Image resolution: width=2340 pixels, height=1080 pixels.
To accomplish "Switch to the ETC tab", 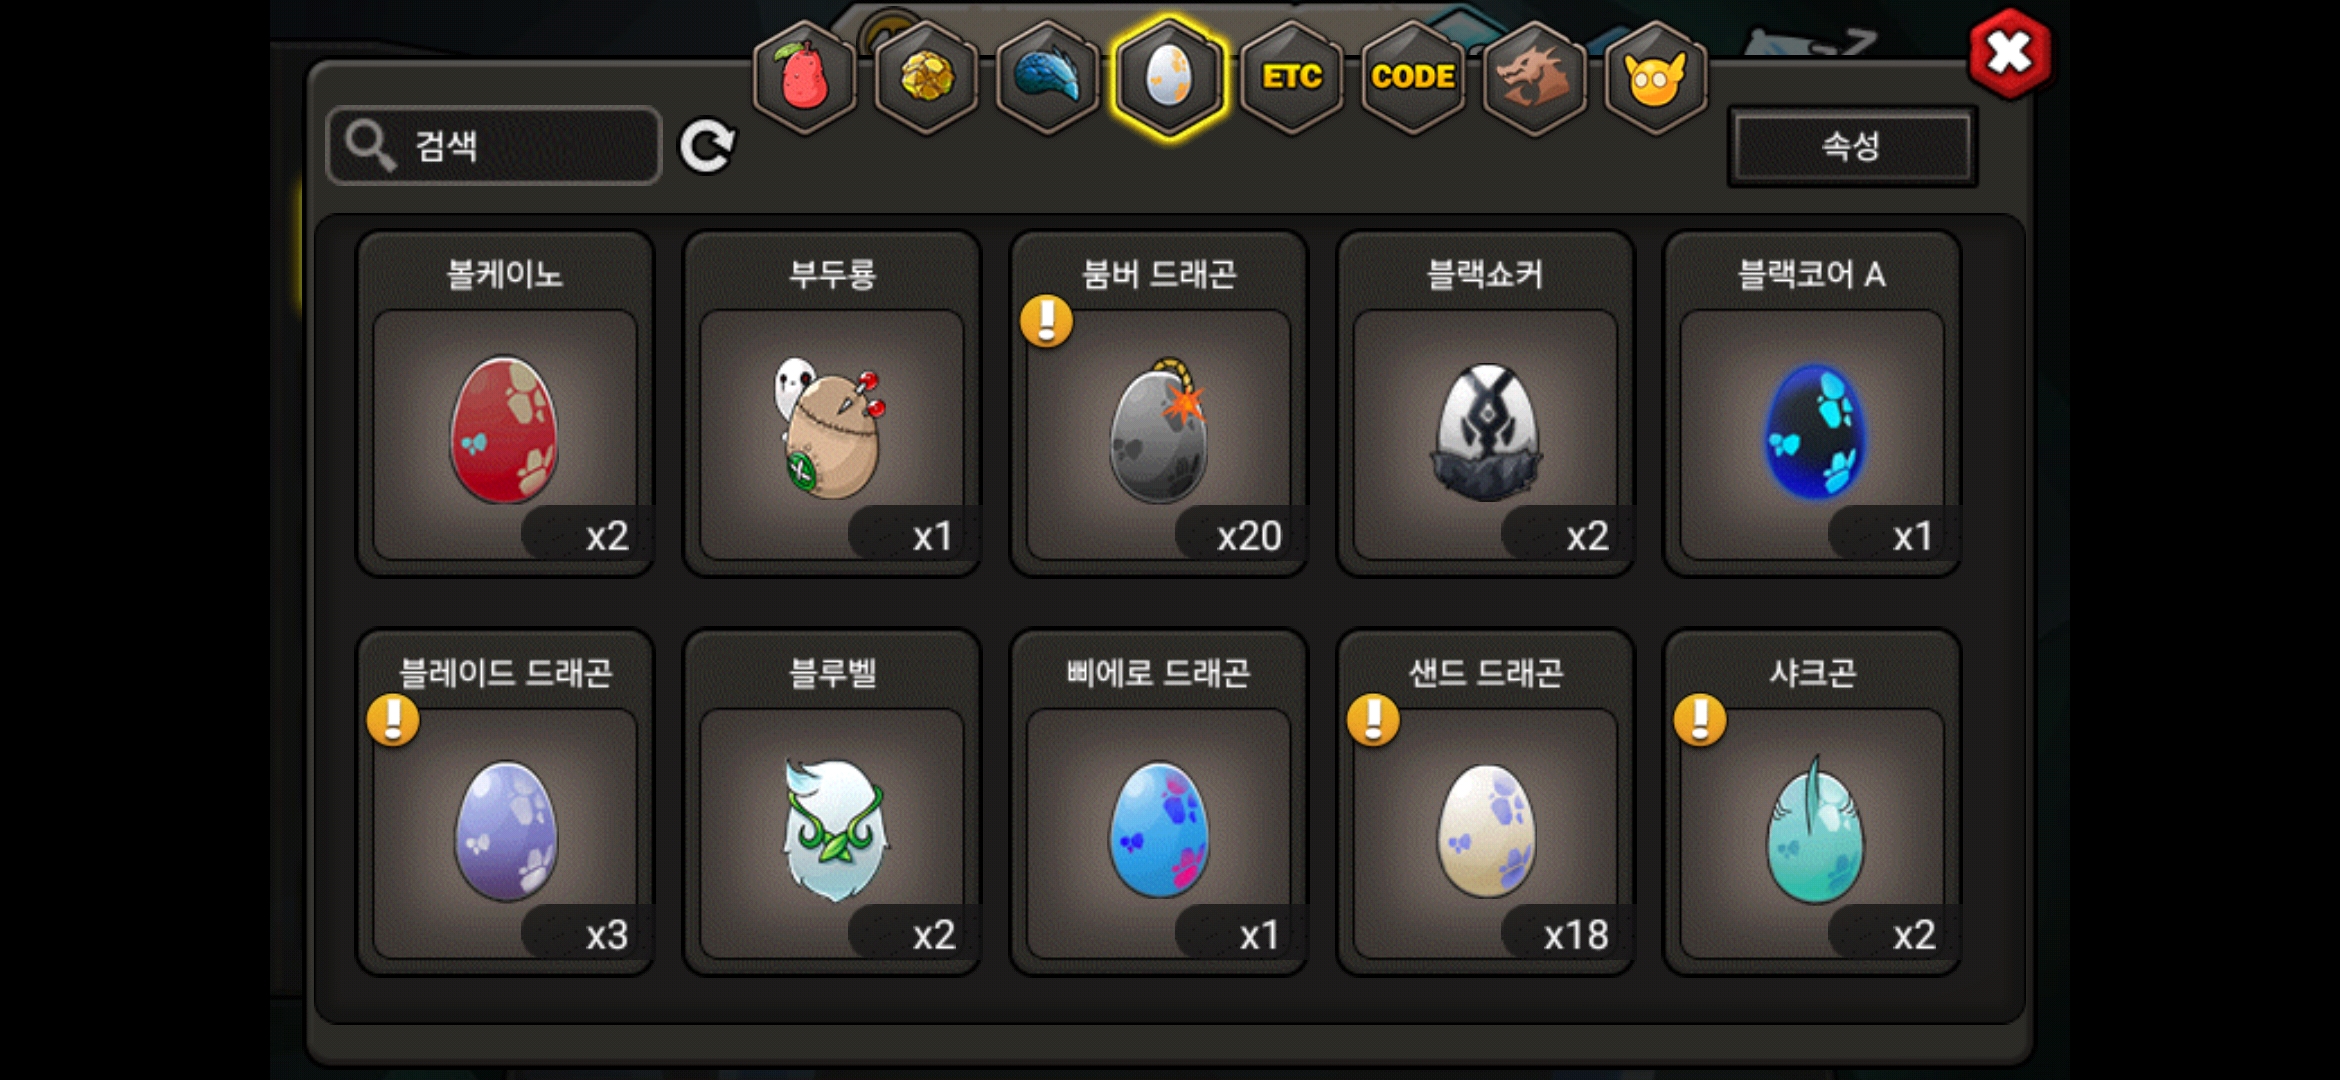I will pos(1292,77).
